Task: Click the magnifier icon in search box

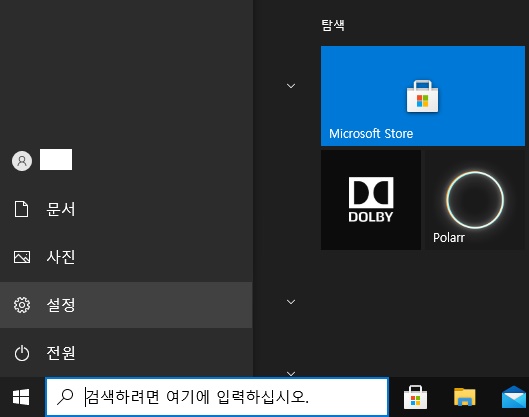Action: click(x=65, y=397)
